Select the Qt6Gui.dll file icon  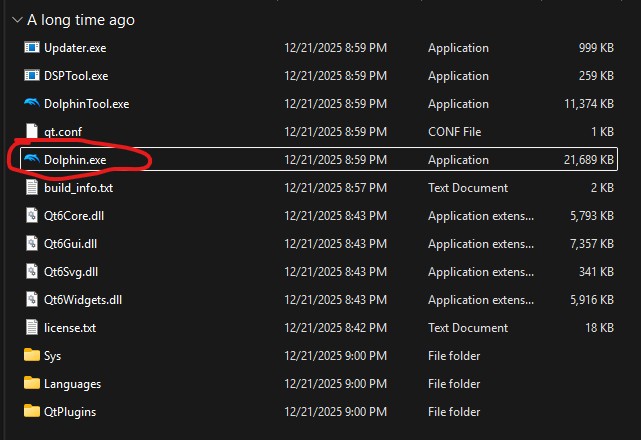(x=31, y=244)
